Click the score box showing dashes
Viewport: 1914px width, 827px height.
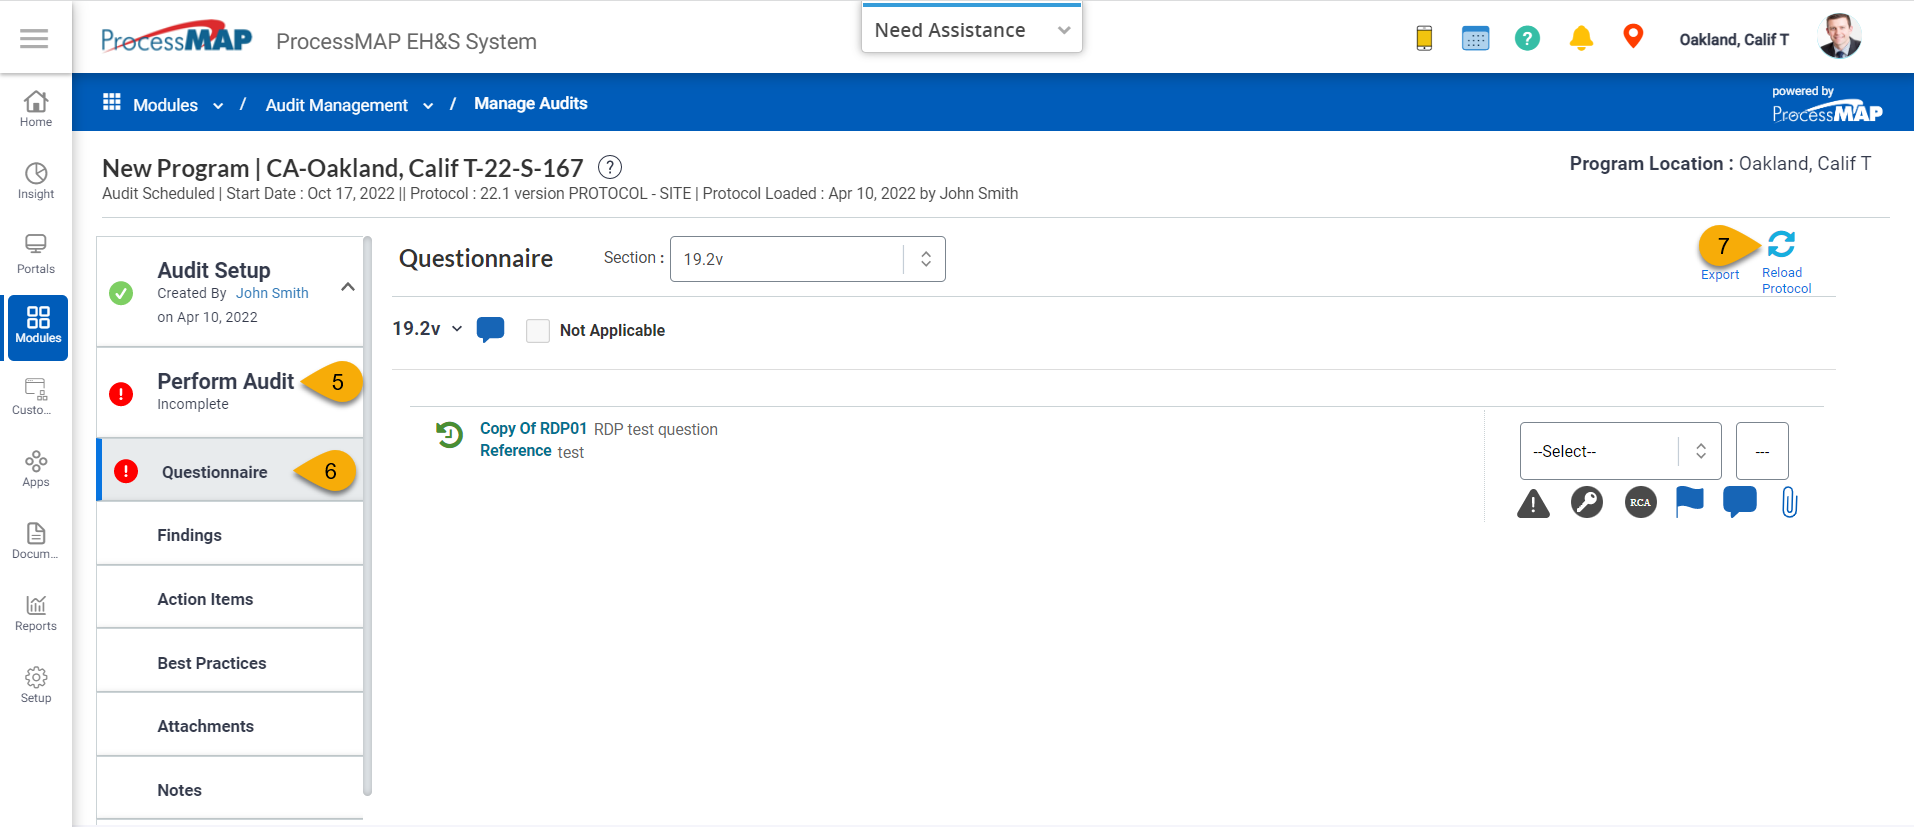pos(1762,451)
